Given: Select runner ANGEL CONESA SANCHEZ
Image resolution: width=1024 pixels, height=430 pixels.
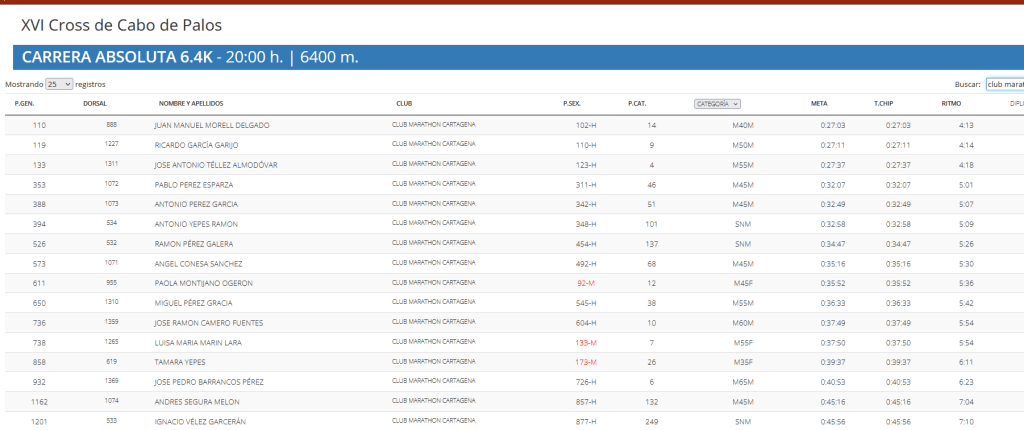Looking at the screenshot, I should (199, 264).
